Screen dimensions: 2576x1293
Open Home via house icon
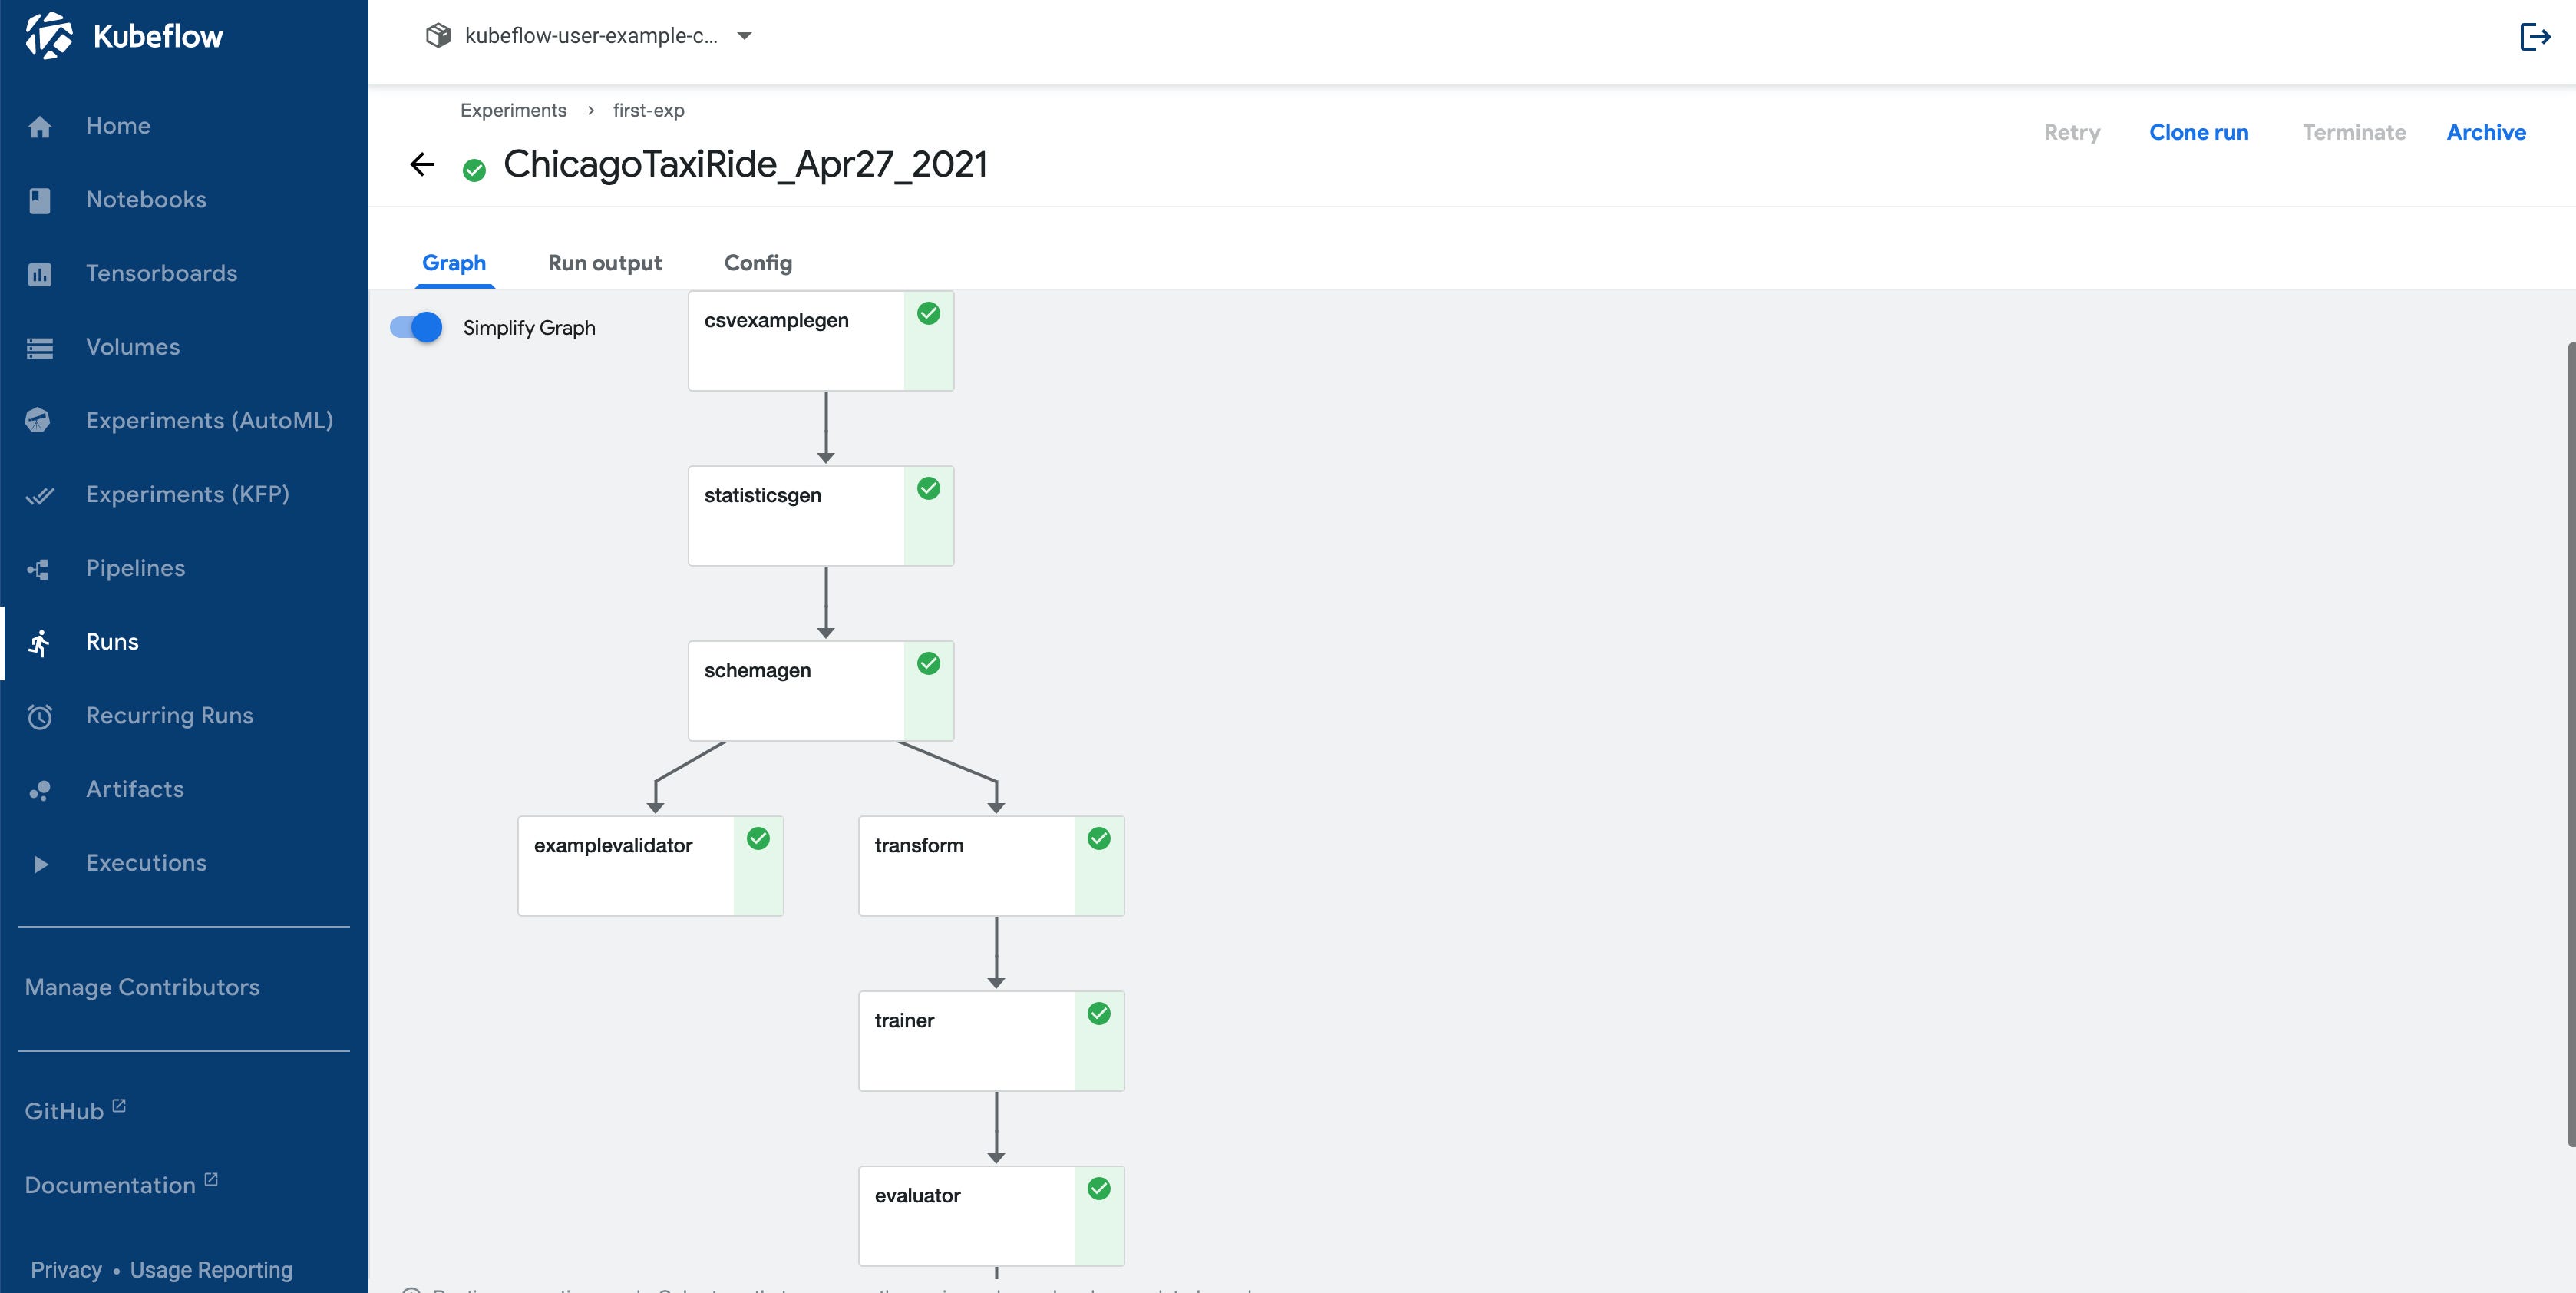click(40, 127)
